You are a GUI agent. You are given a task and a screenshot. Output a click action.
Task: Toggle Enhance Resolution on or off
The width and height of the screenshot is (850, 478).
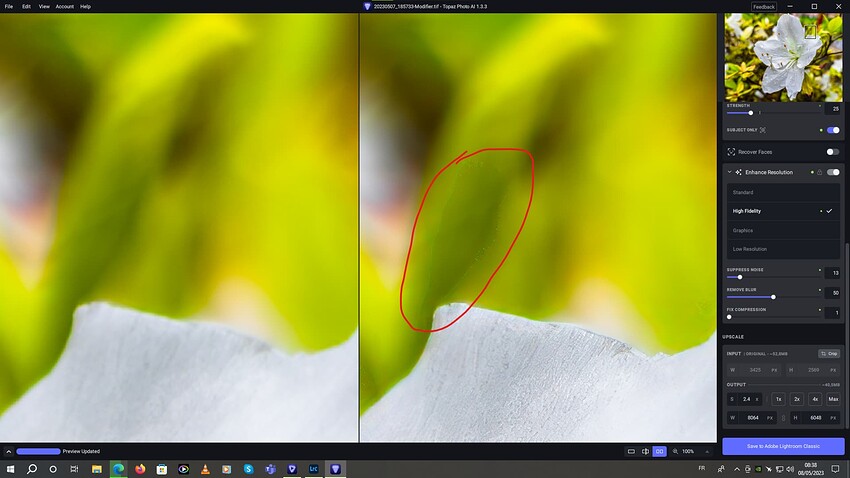click(832, 172)
